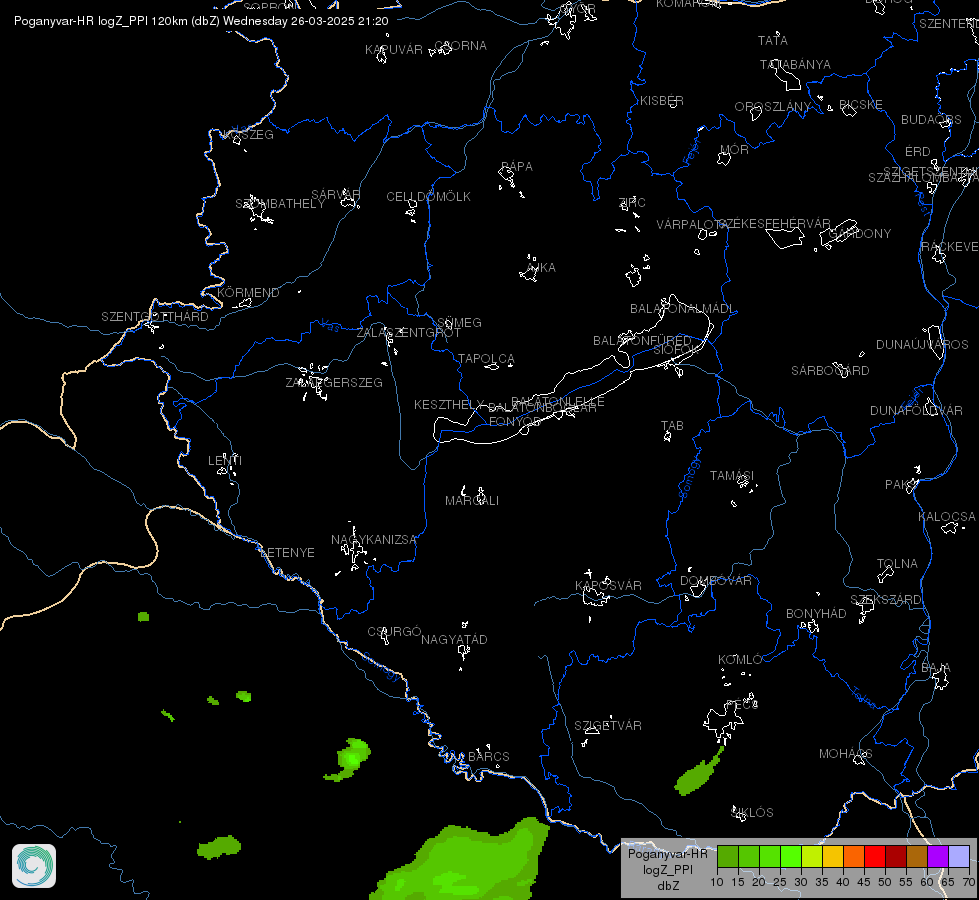The height and width of the screenshot is (900, 979).
Task: Click the DOMBÓVÁR city label
Action: coord(716,581)
